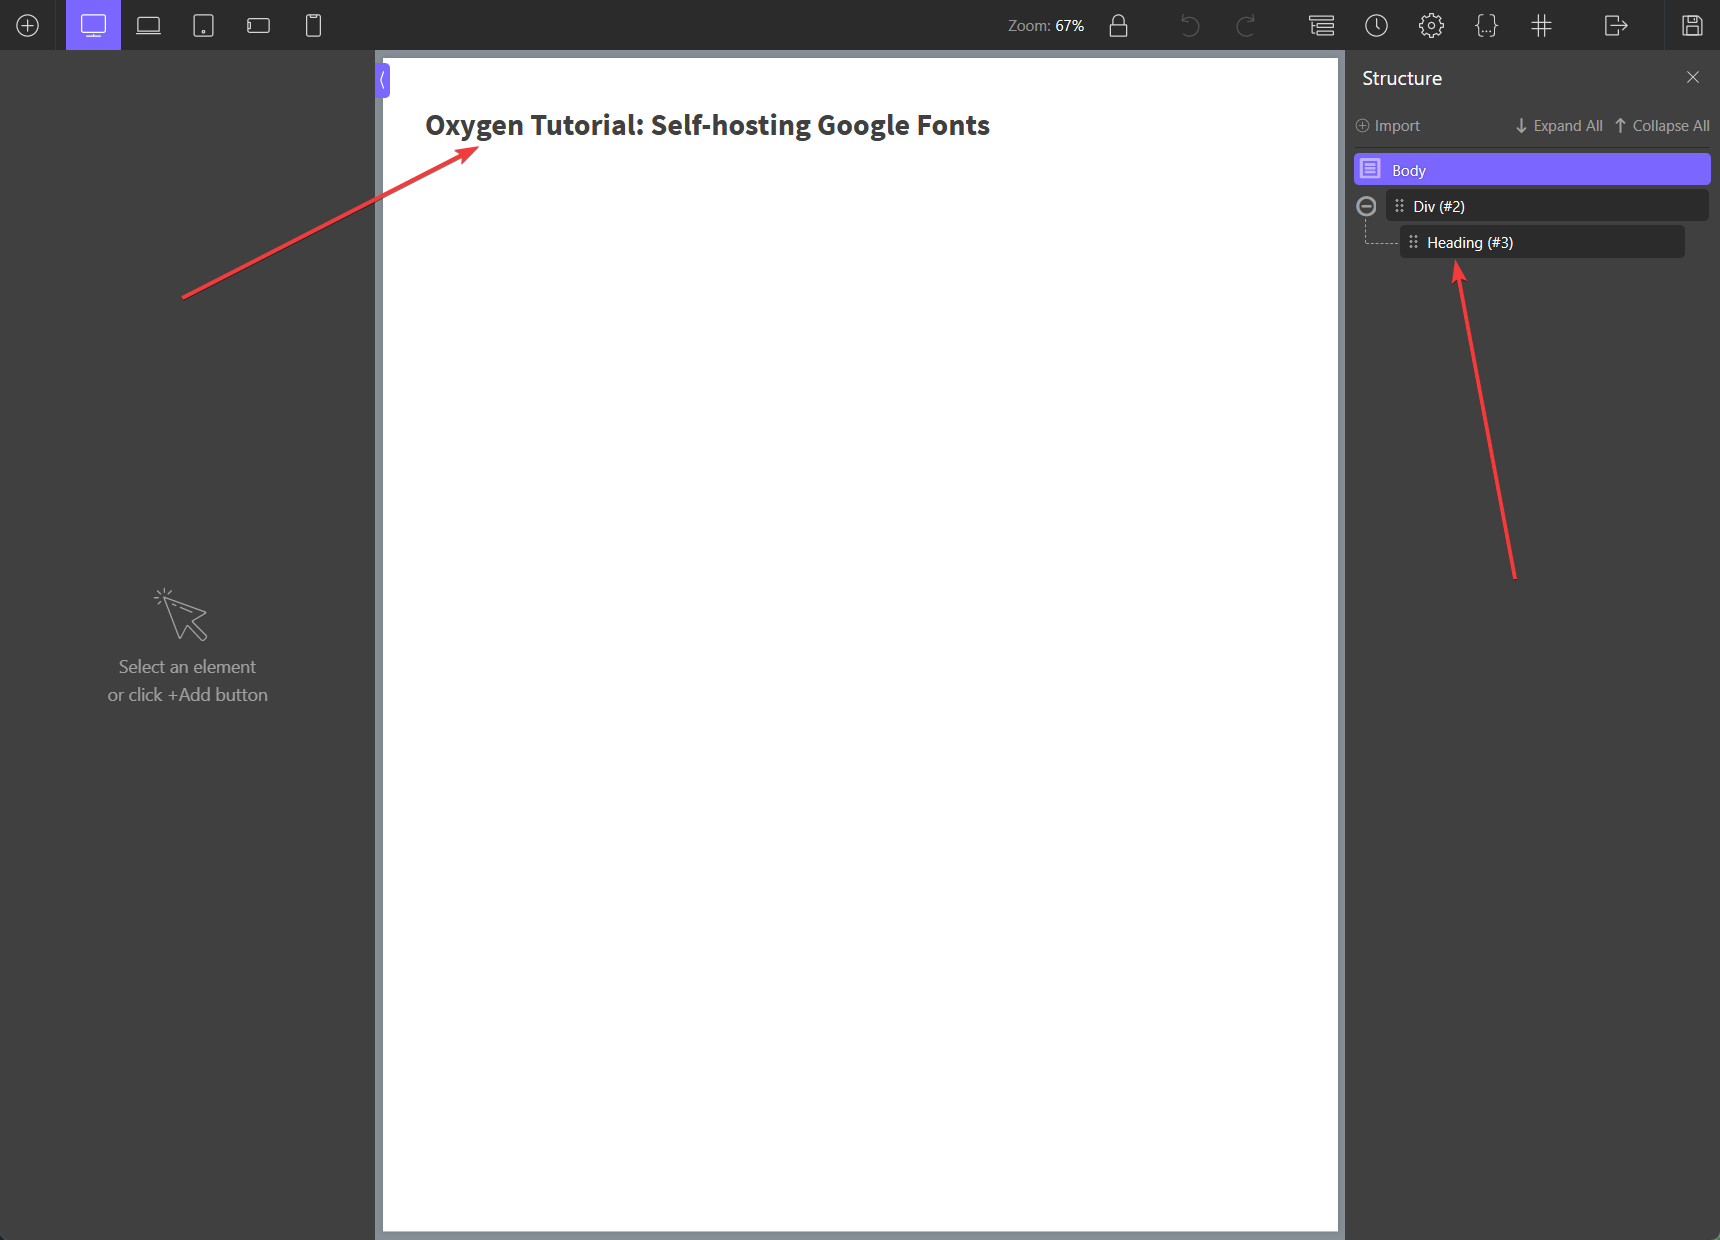Click the Body icon in Structure
The image size is (1720, 1240).
(1370, 169)
